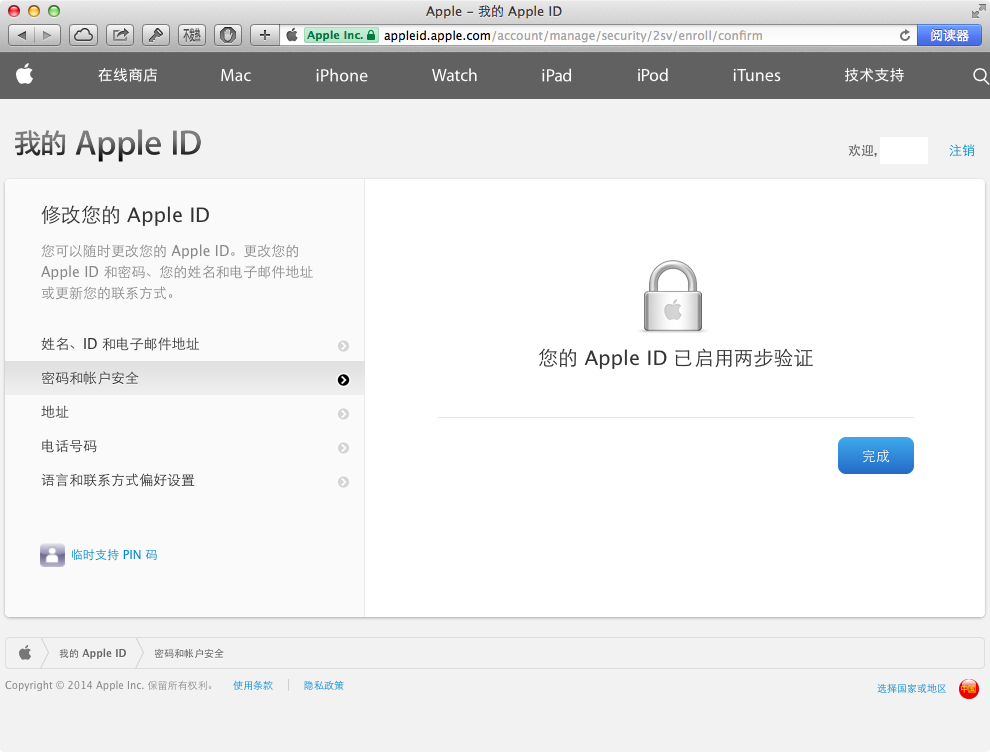
Task: Click the padlock Apple icon
Action: (673, 296)
